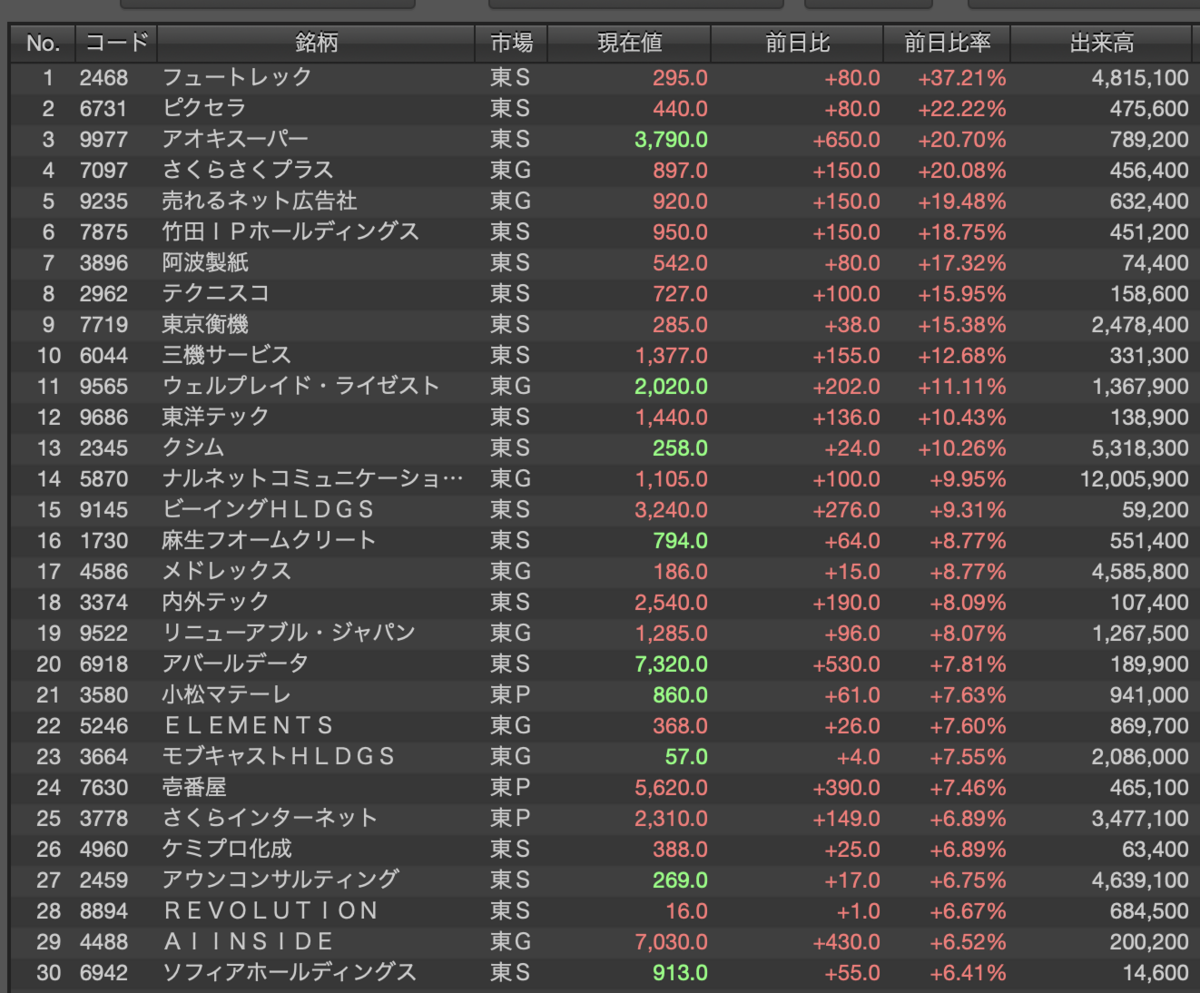Sort by the 銘柄 column header
Viewport: 1200px width, 993px height.
pos(316,44)
